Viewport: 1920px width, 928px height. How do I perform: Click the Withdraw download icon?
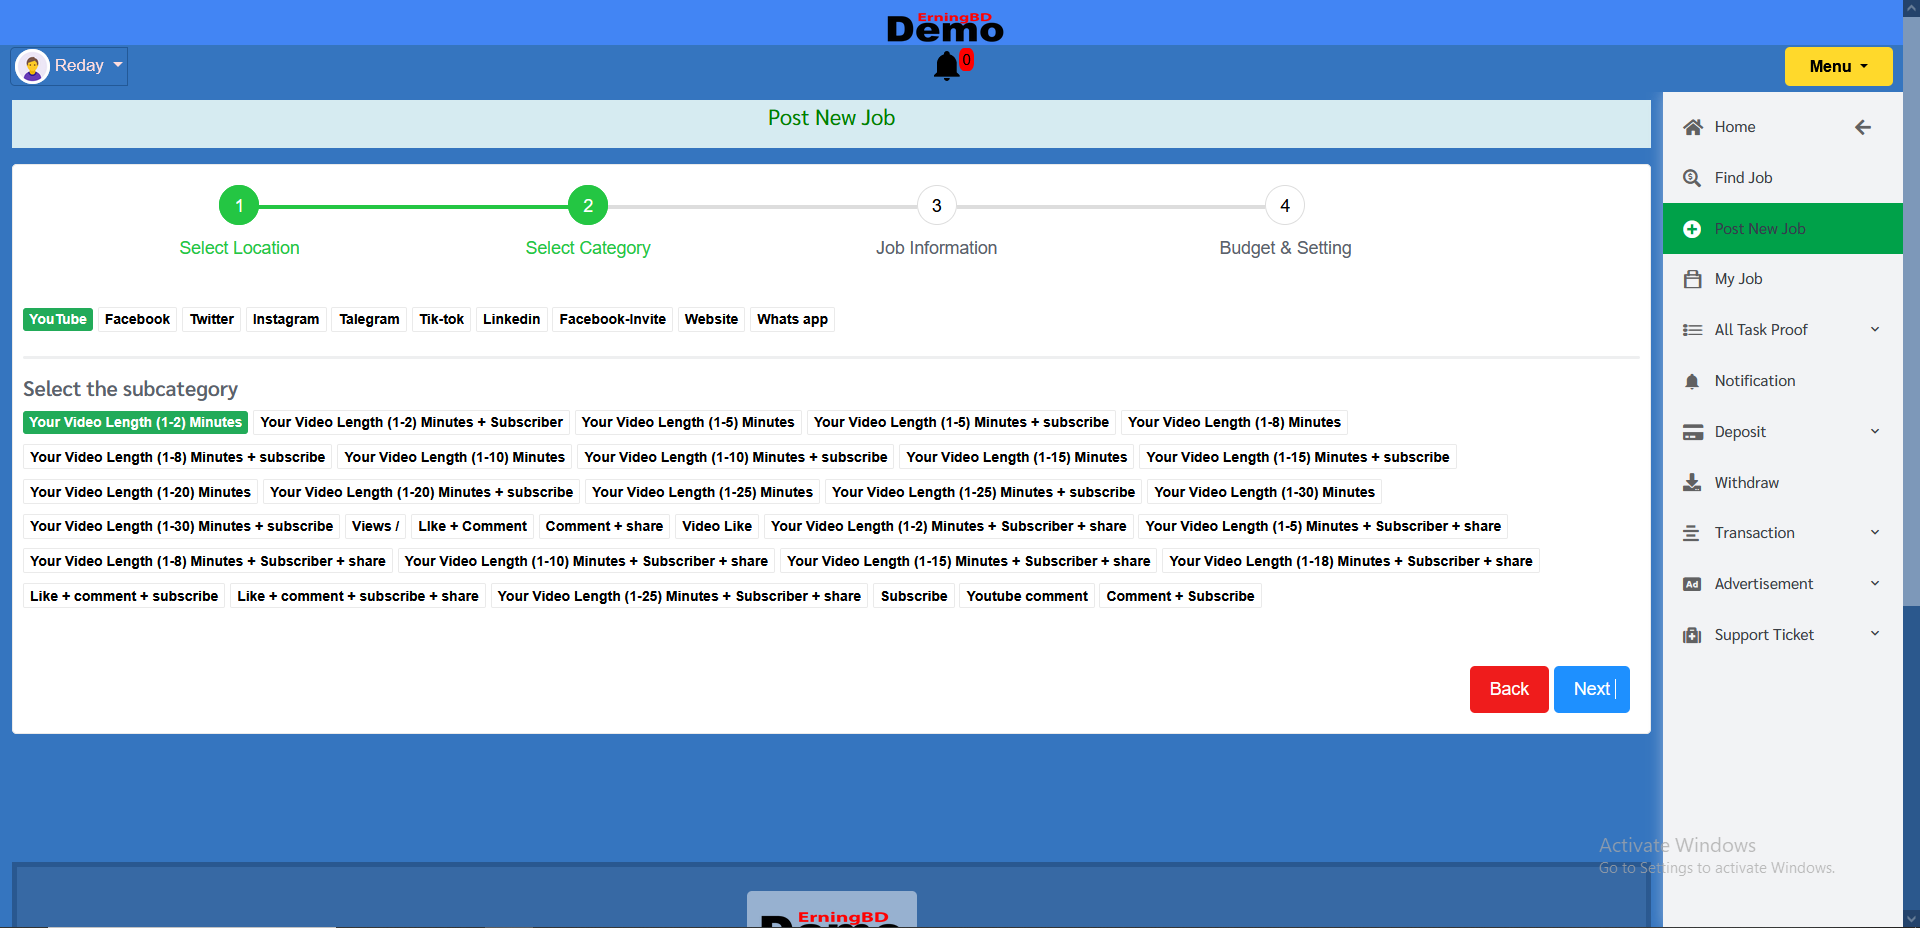tap(1692, 483)
